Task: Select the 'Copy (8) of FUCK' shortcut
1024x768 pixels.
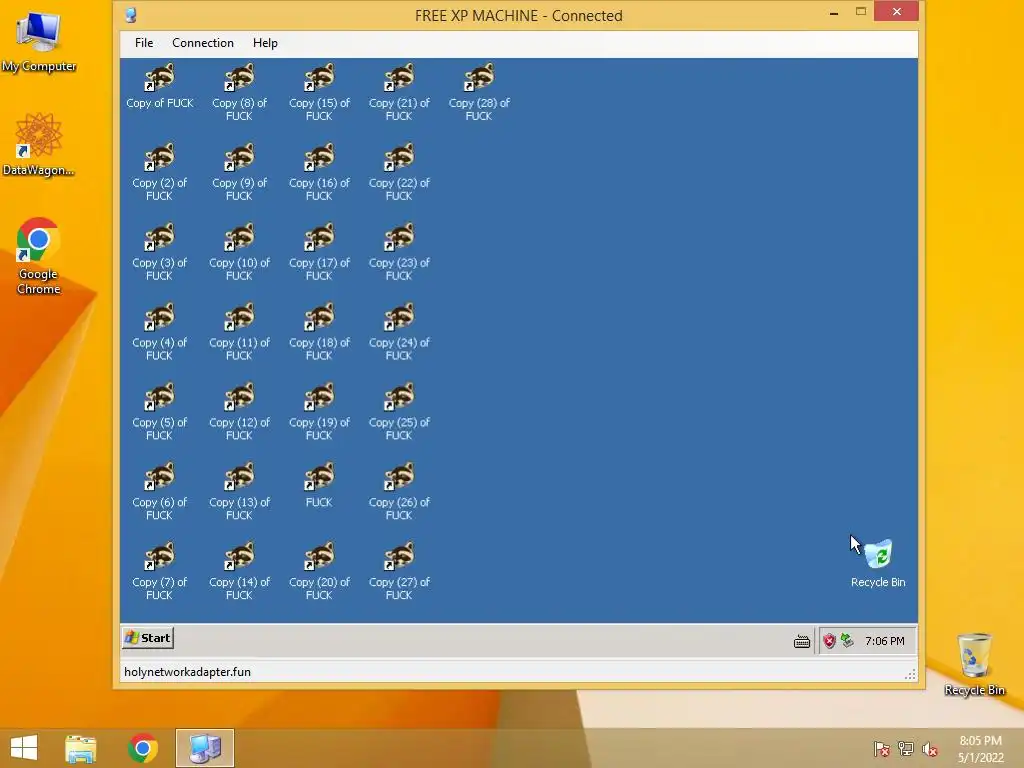Action: tap(240, 93)
